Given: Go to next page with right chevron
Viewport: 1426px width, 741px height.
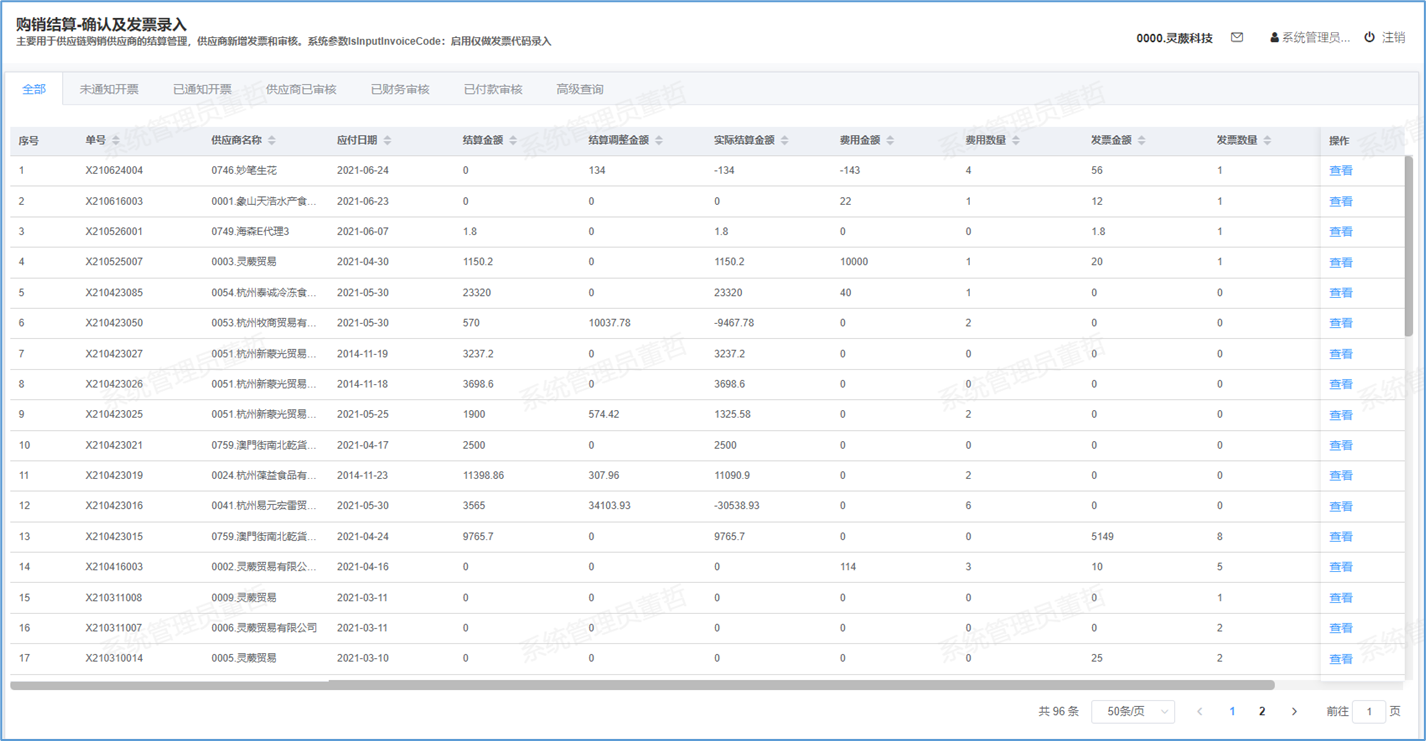Looking at the screenshot, I should tap(1294, 711).
